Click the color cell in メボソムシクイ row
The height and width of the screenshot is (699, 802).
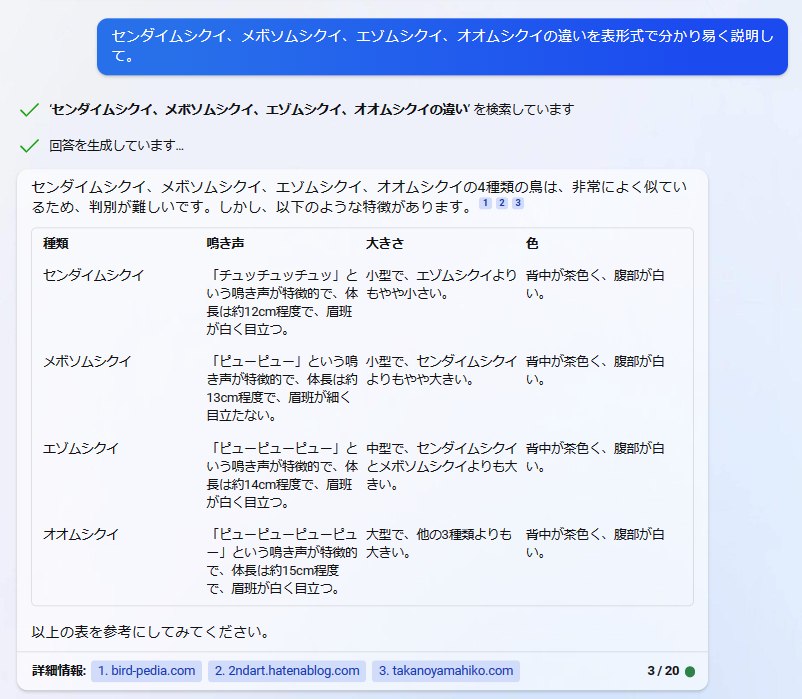point(595,370)
